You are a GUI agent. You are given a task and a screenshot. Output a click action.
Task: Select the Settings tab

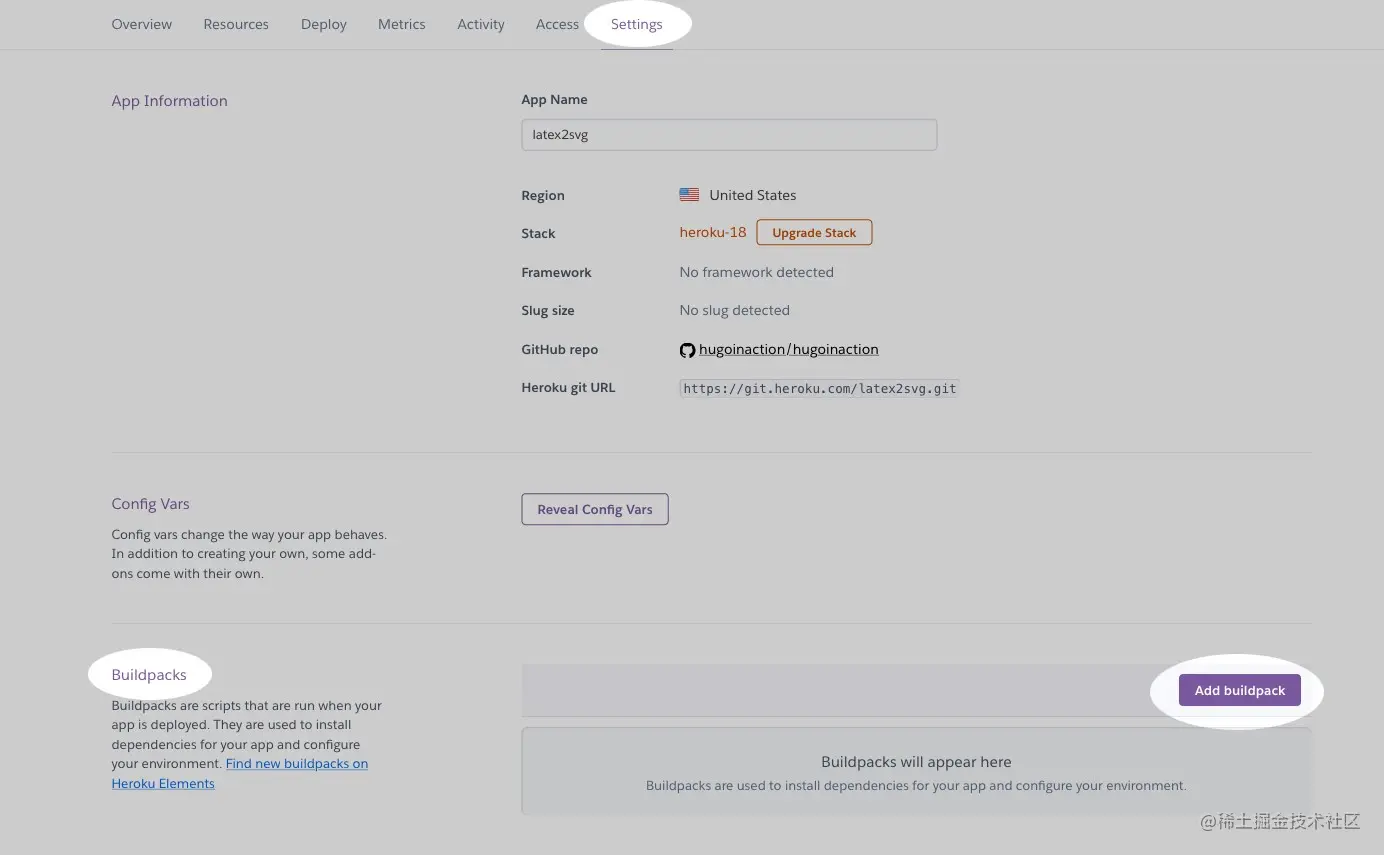tap(637, 24)
